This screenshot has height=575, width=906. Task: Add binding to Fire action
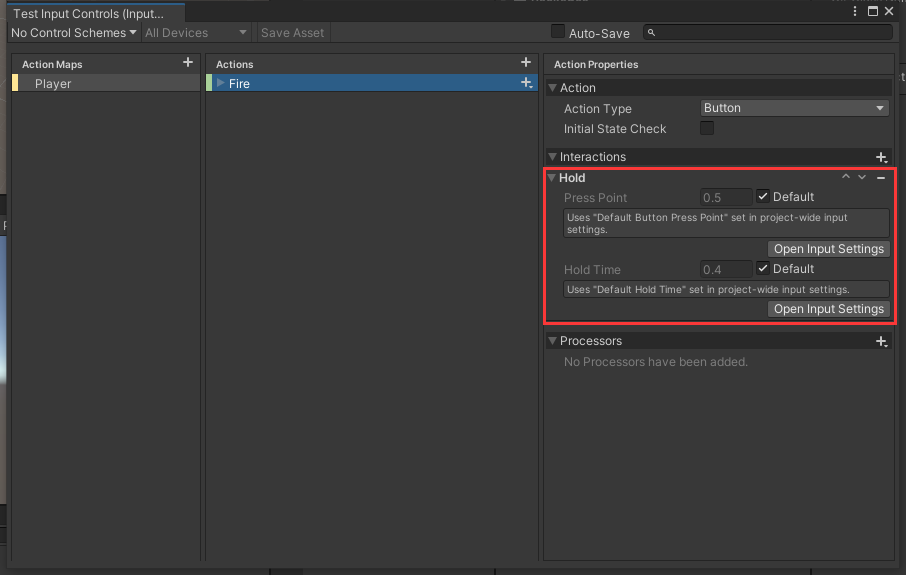526,83
